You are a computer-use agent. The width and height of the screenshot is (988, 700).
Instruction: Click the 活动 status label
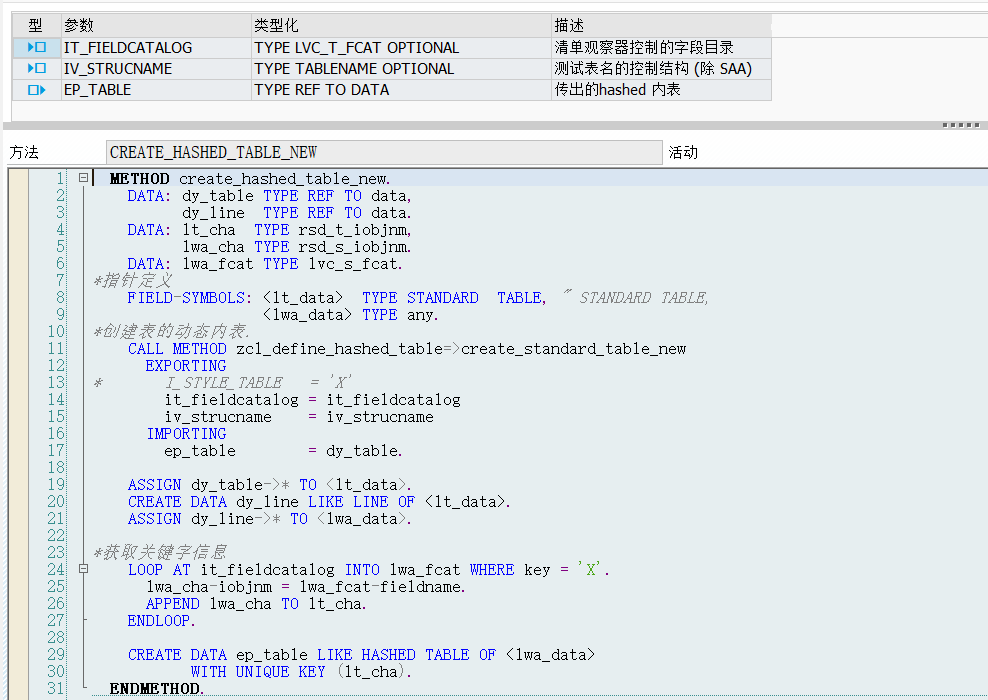pyautogui.click(x=683, y=152)
